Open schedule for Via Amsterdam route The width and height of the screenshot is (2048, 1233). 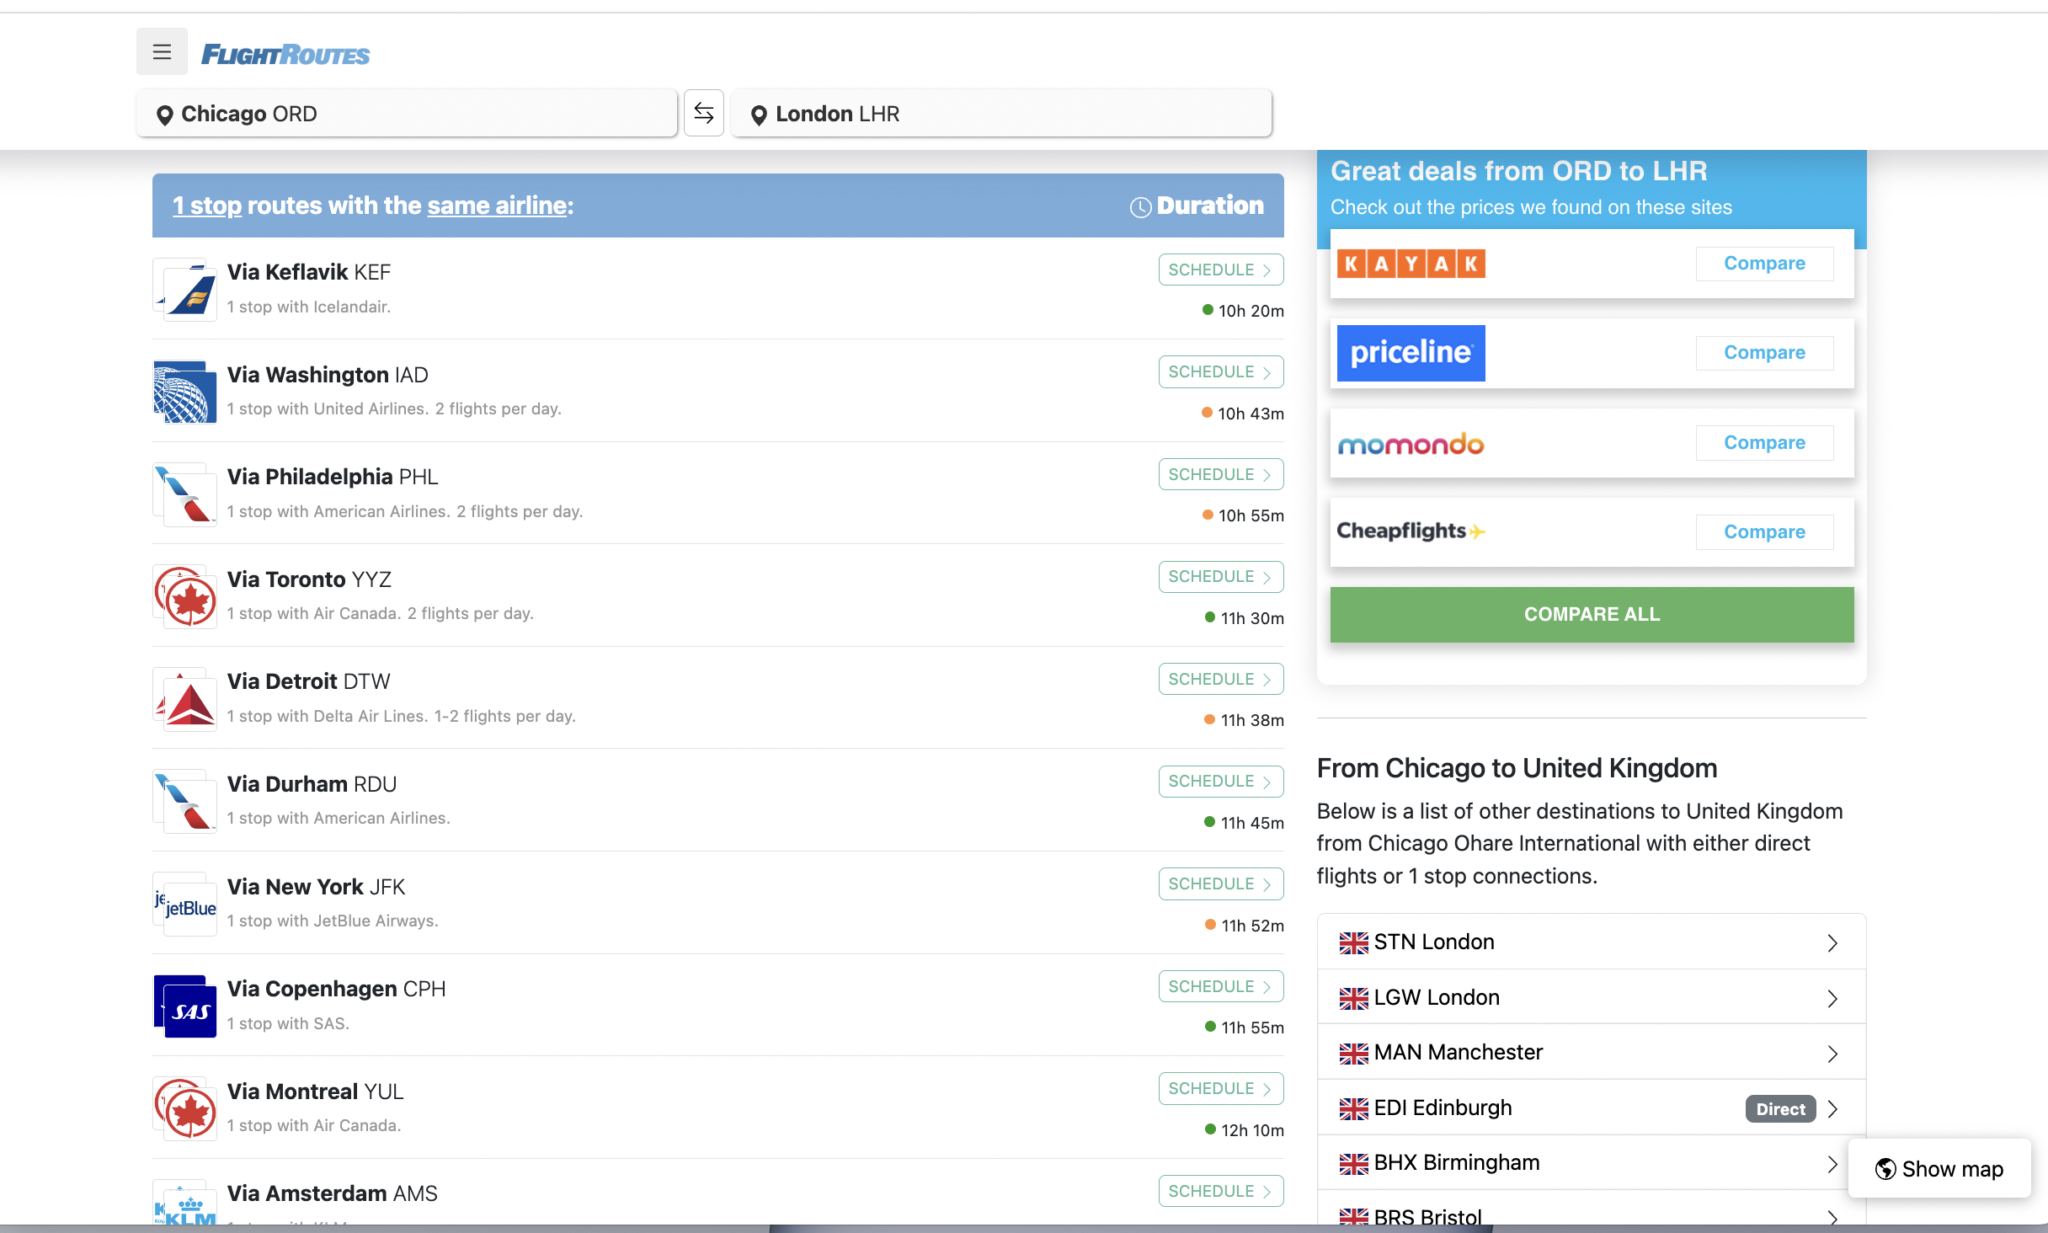(1220, 1191)
